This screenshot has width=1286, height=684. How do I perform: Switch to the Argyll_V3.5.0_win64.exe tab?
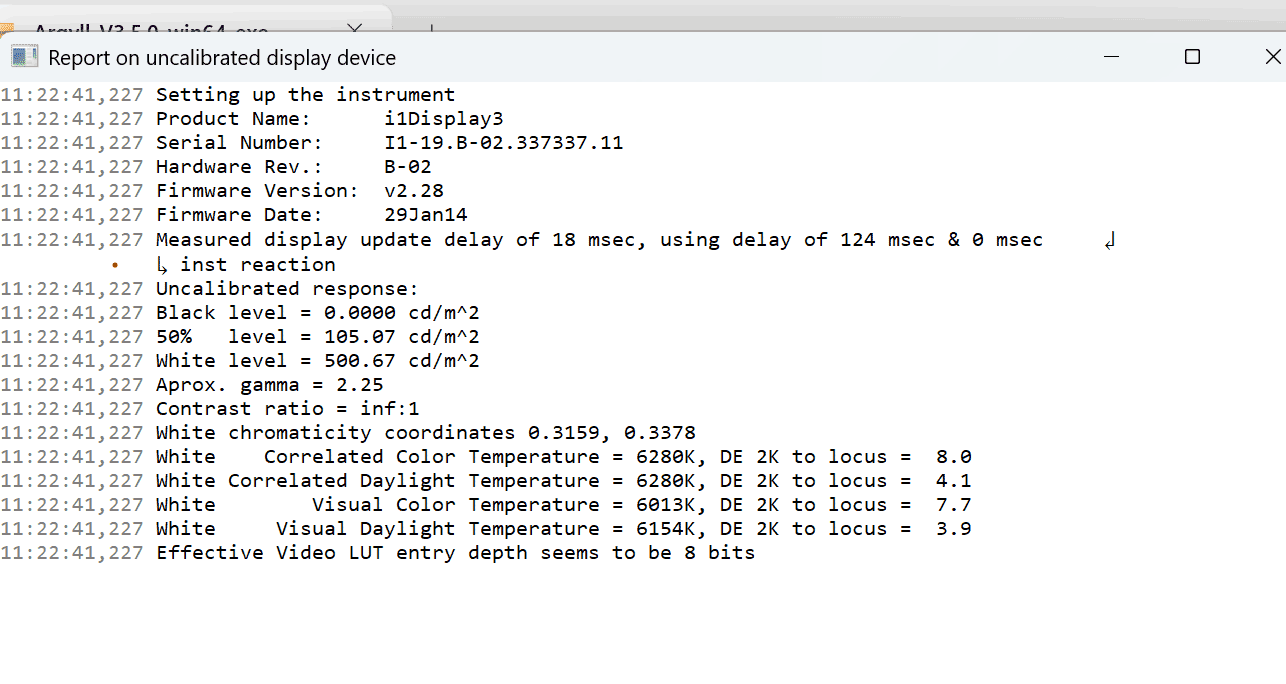(150, 30)
